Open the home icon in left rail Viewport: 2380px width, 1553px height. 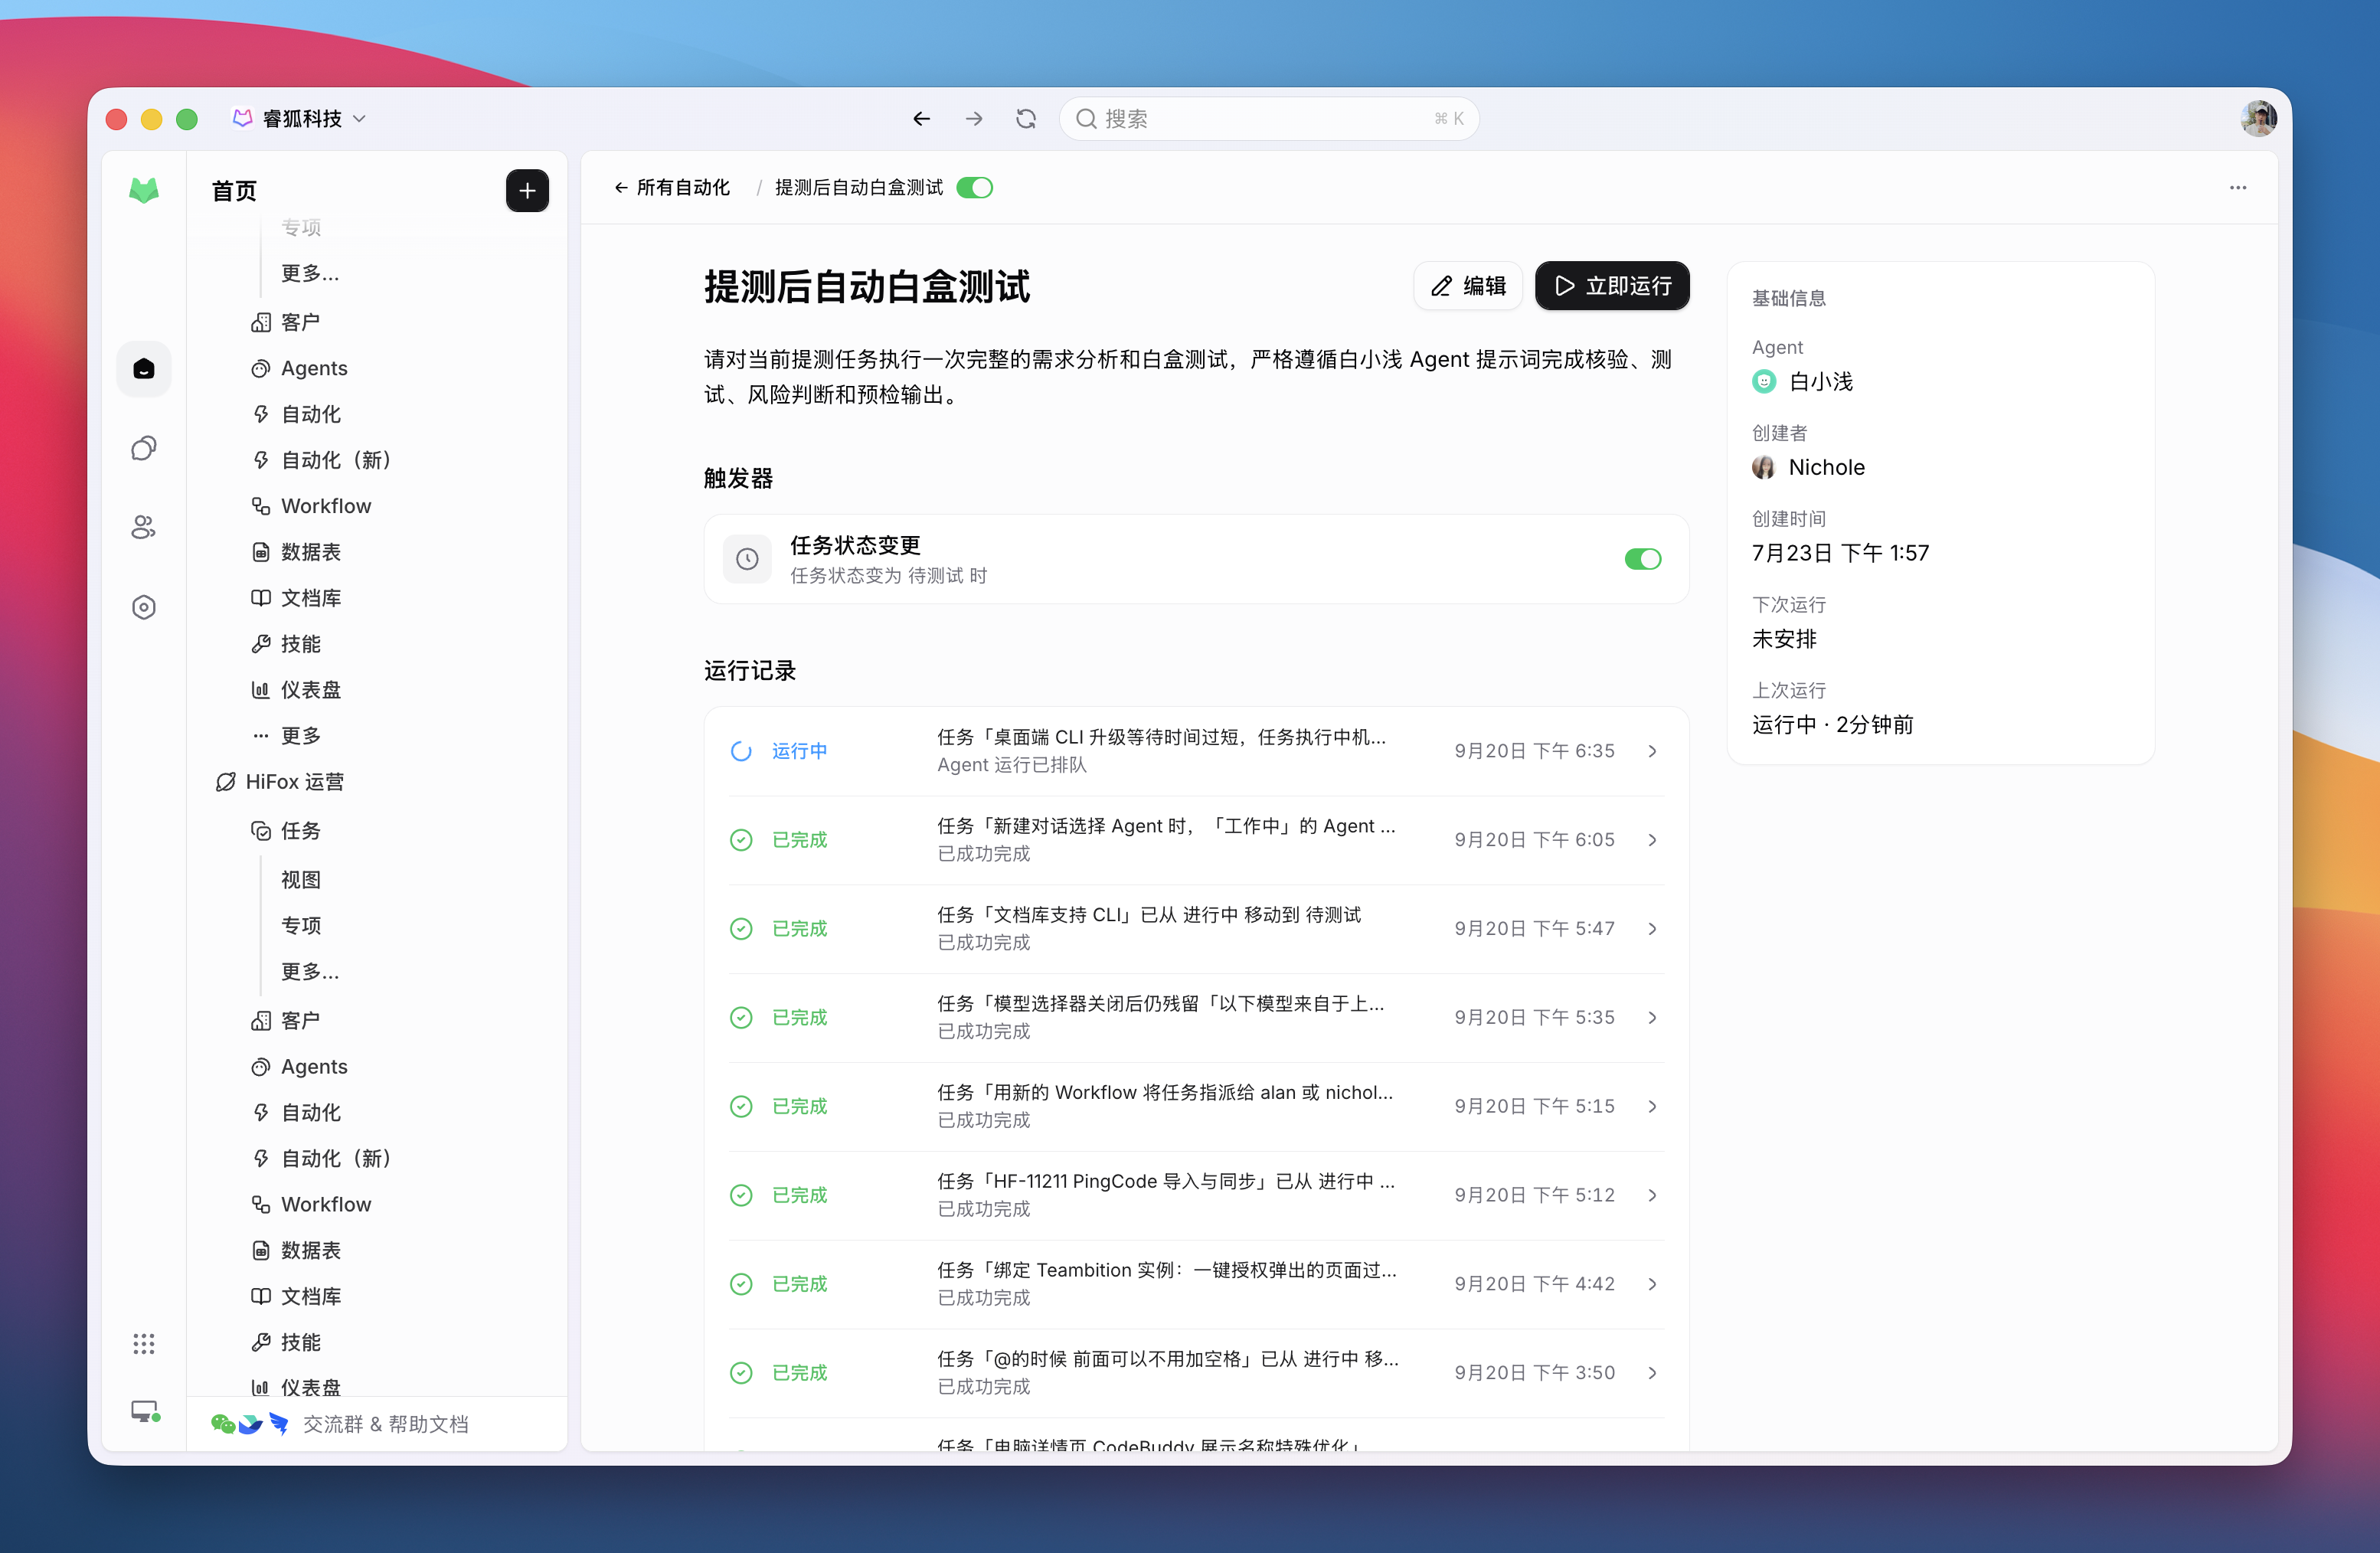coord(144,369)
